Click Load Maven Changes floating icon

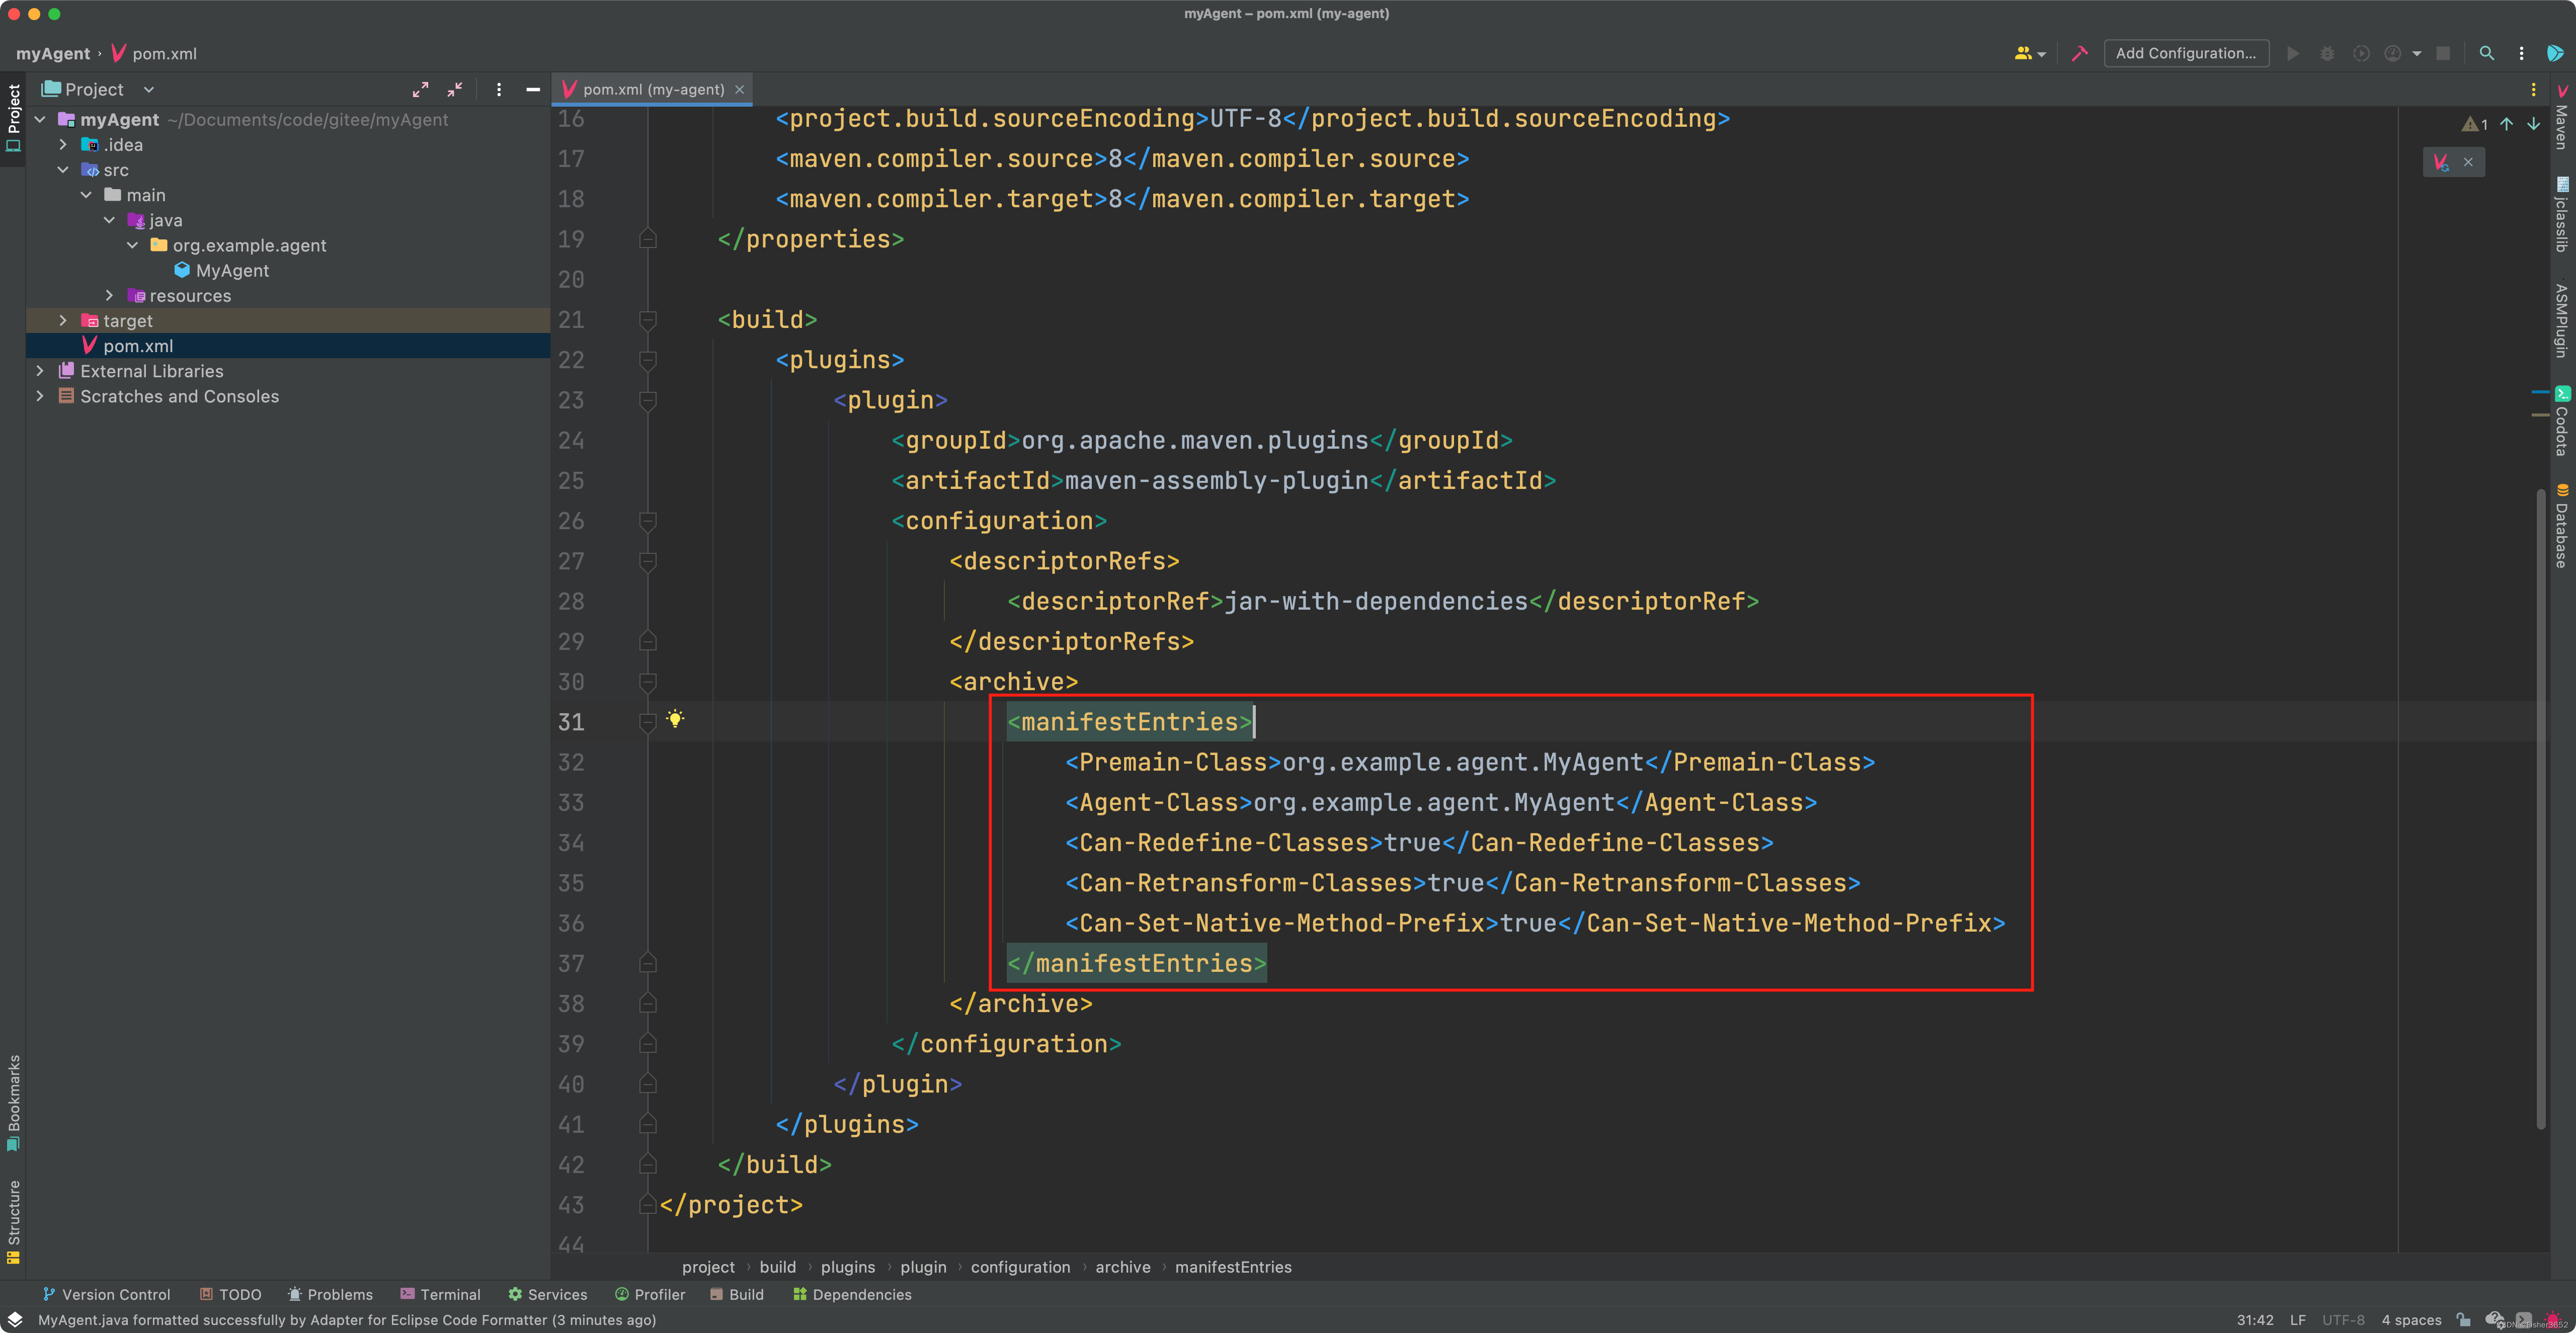[x=2441, y=162]
